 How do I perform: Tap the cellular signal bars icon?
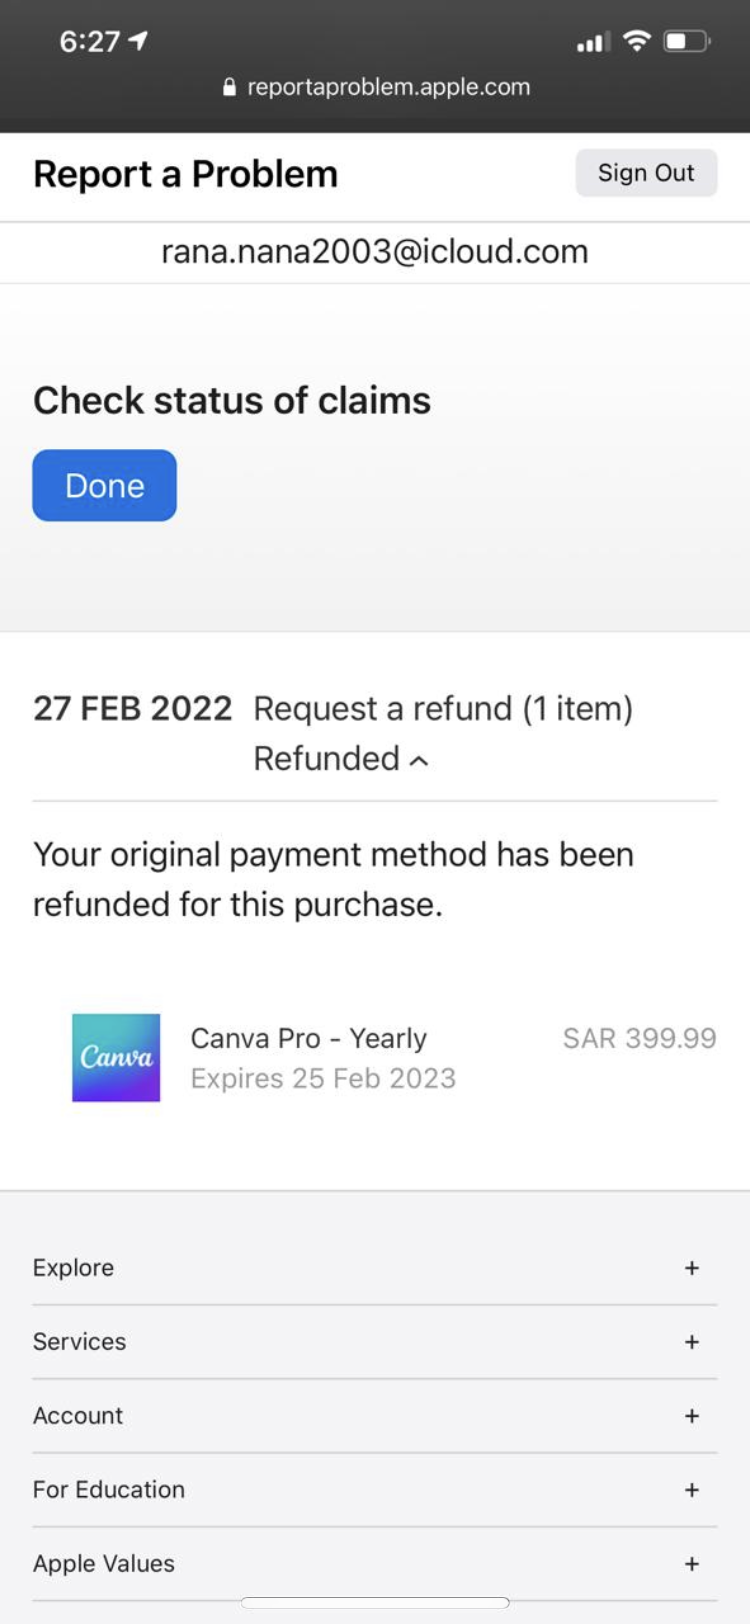coord(593,42)
